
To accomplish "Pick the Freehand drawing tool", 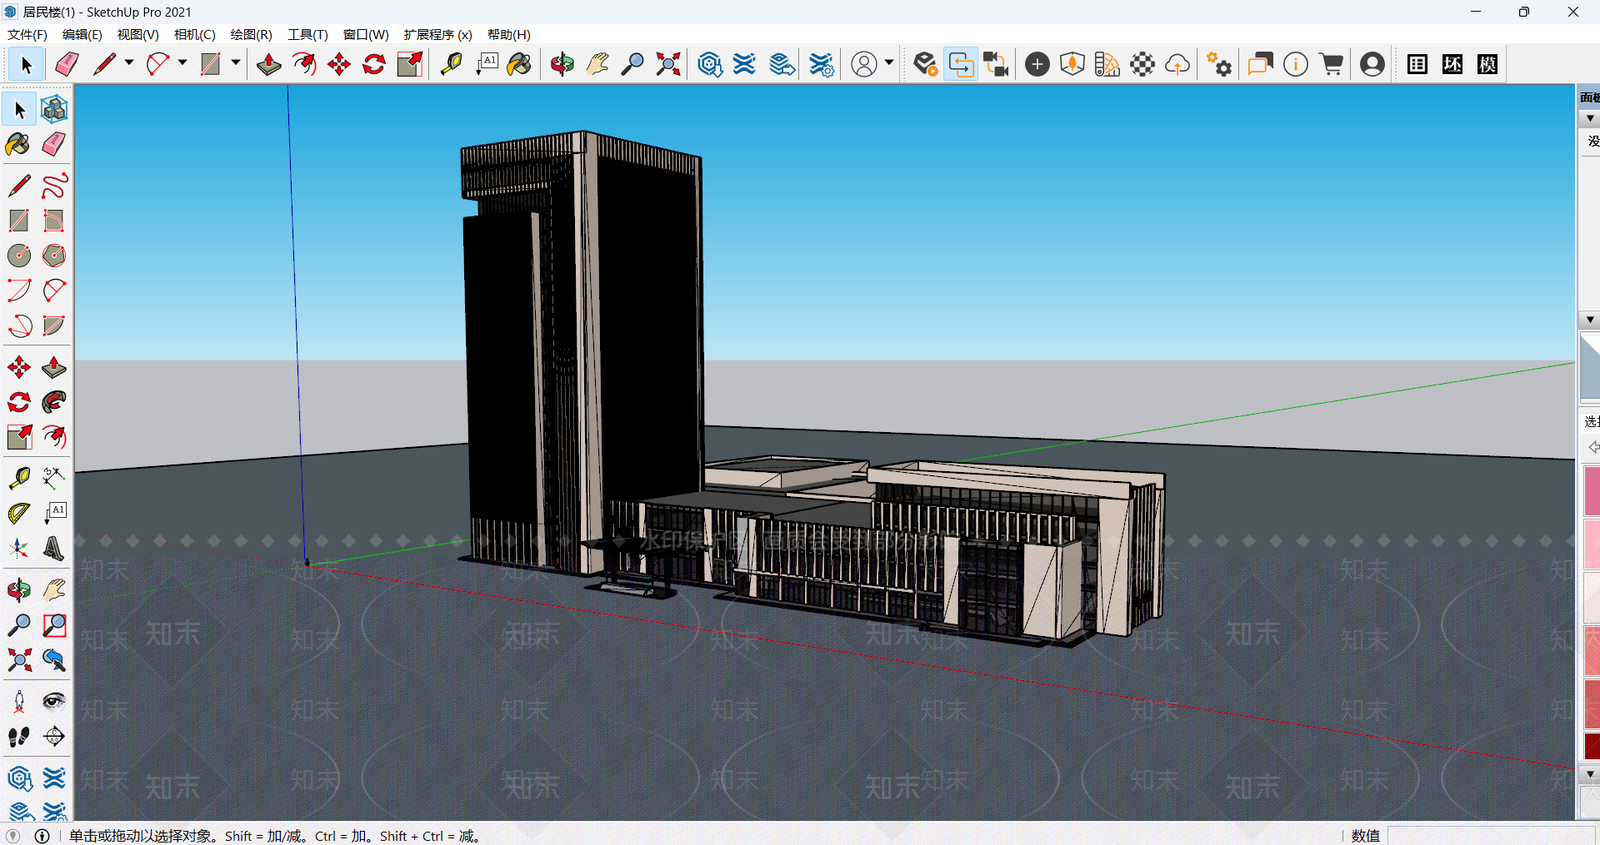I will [x=54, y=185].
